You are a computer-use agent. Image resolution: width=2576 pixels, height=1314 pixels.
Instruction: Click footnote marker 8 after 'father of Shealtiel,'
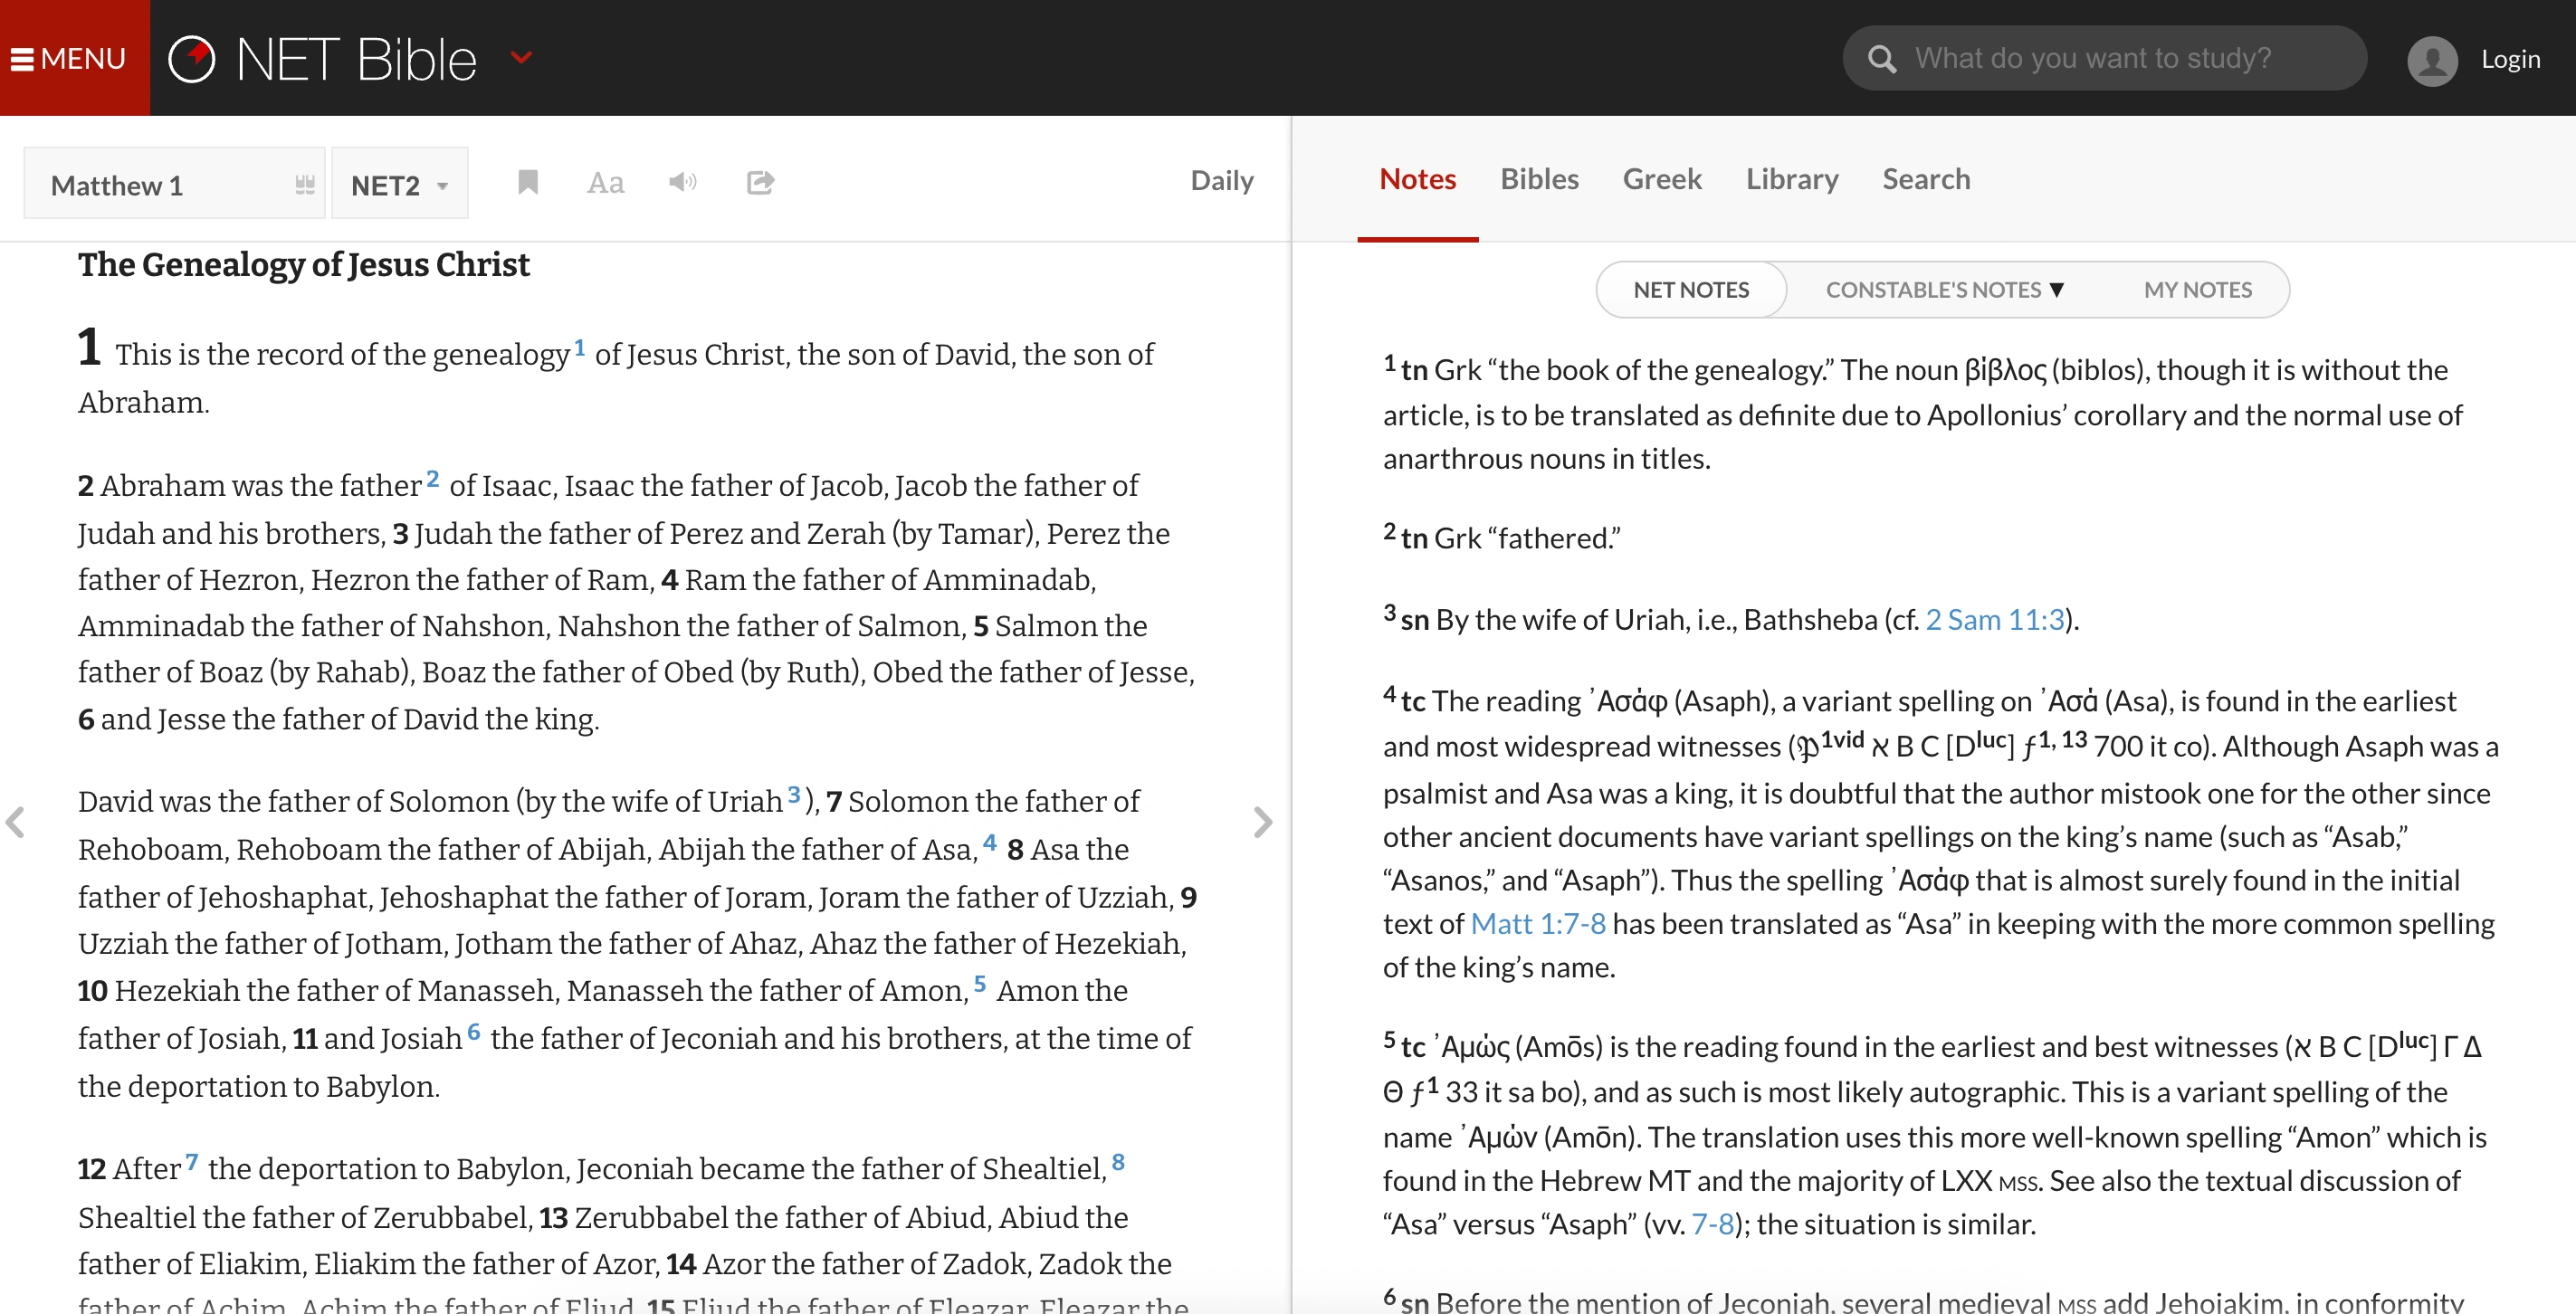point(1118,1161)
